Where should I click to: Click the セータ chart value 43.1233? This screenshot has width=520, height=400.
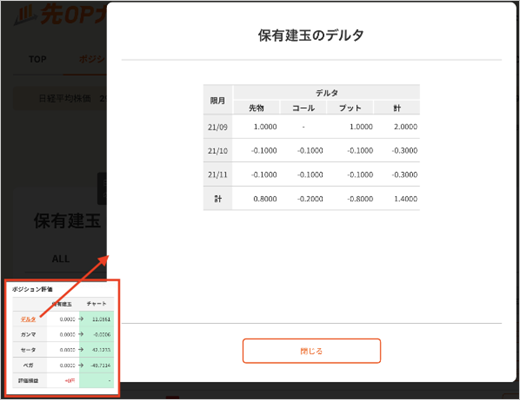pos(101,350)
